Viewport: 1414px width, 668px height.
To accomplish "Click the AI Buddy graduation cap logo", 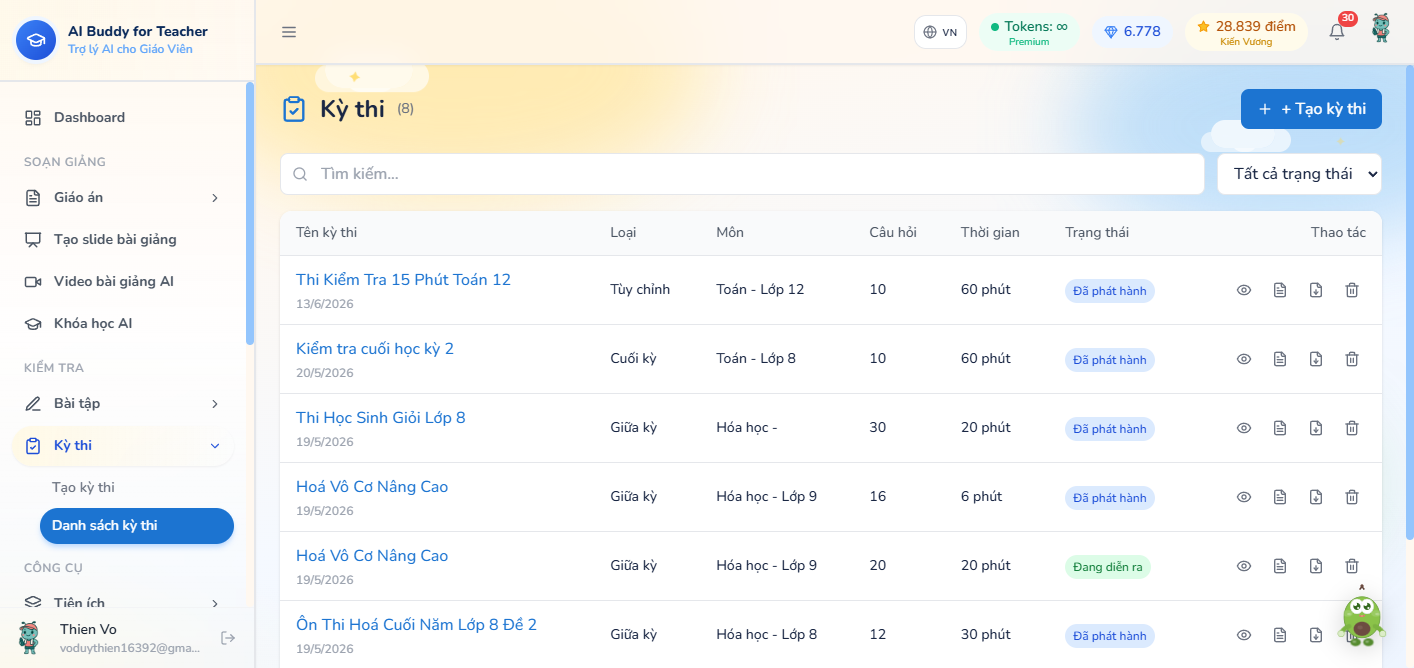I will [36, 40].
